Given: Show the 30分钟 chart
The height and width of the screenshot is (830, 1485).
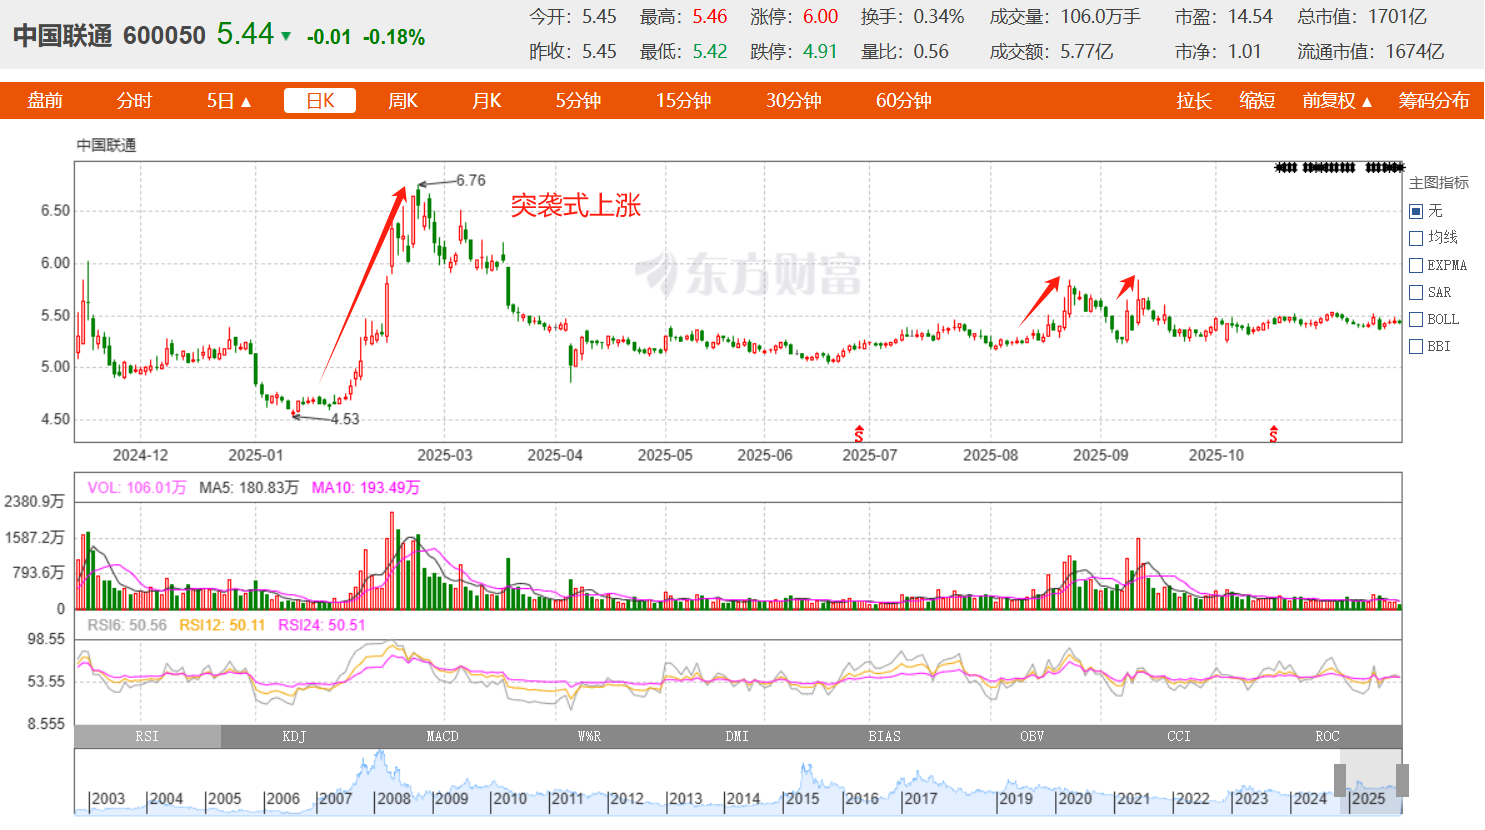Looking at the screenshot, I should coord(794,101).
